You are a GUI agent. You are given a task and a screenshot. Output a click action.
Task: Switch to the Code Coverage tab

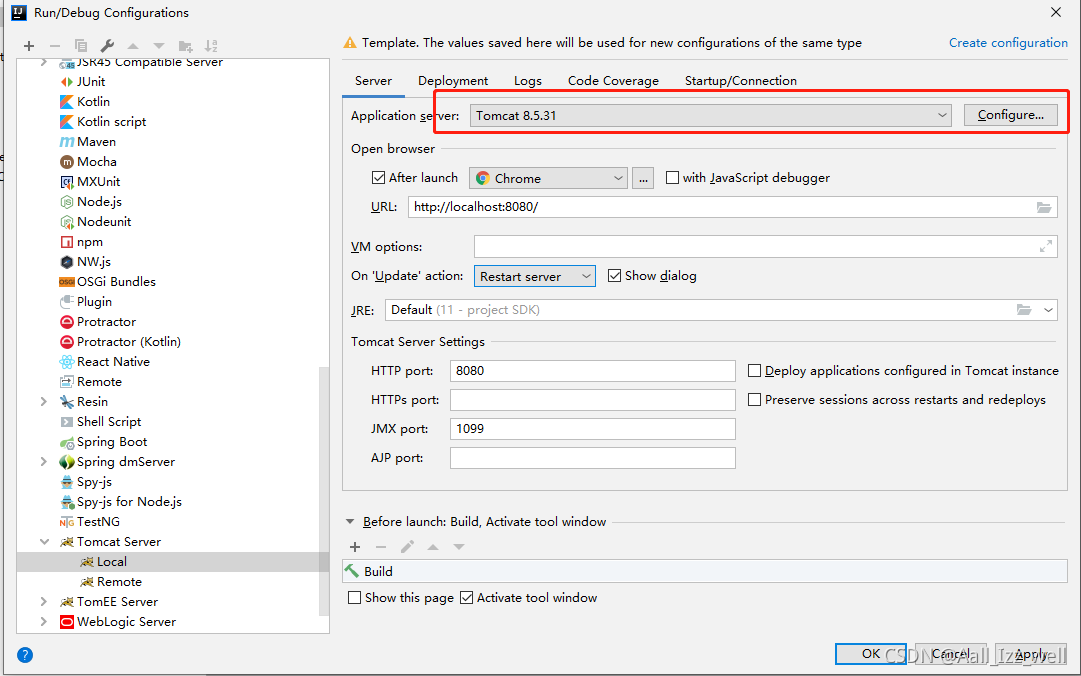613,81
